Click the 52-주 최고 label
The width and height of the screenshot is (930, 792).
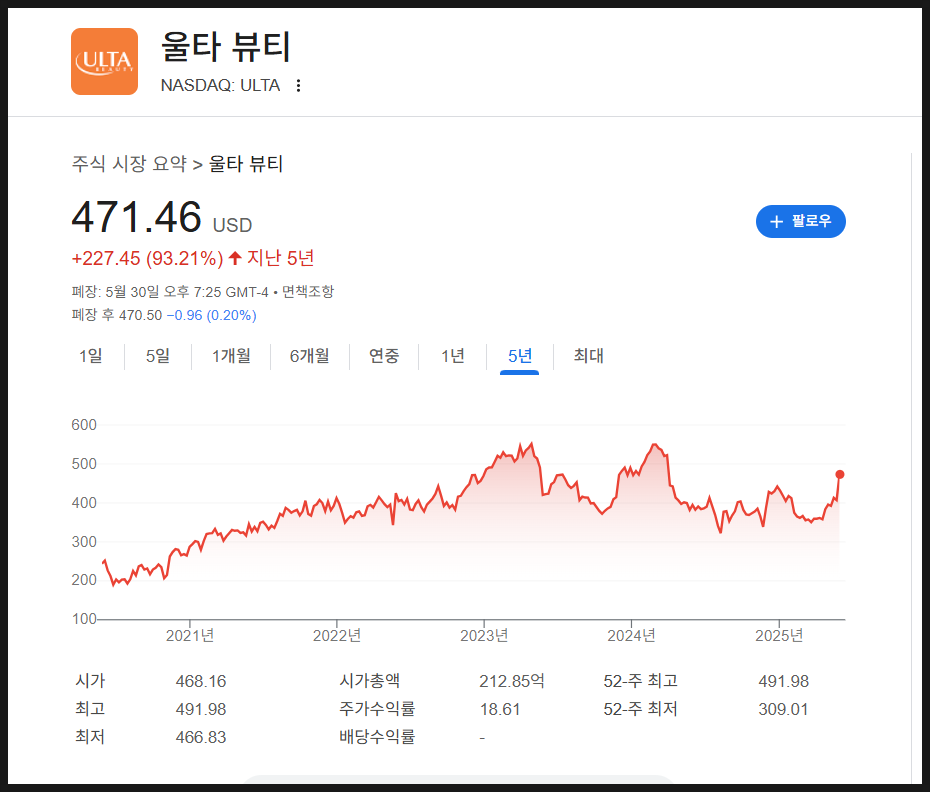coord(641,680)
